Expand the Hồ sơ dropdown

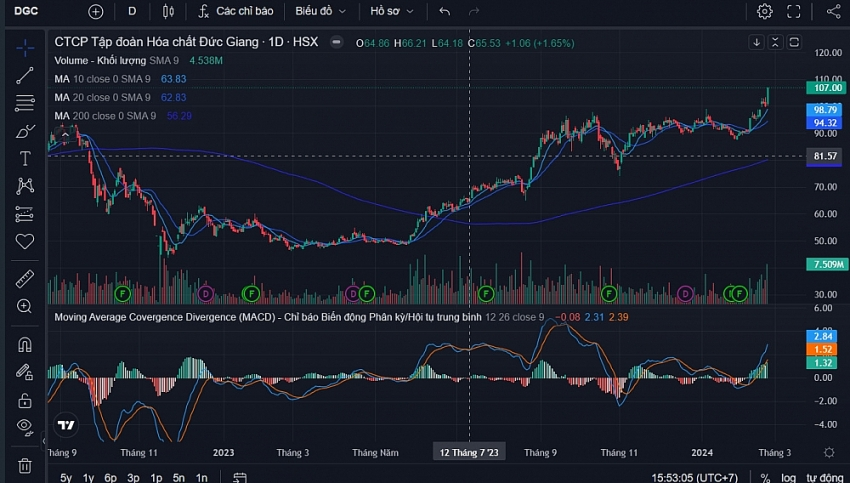point(391,12)
